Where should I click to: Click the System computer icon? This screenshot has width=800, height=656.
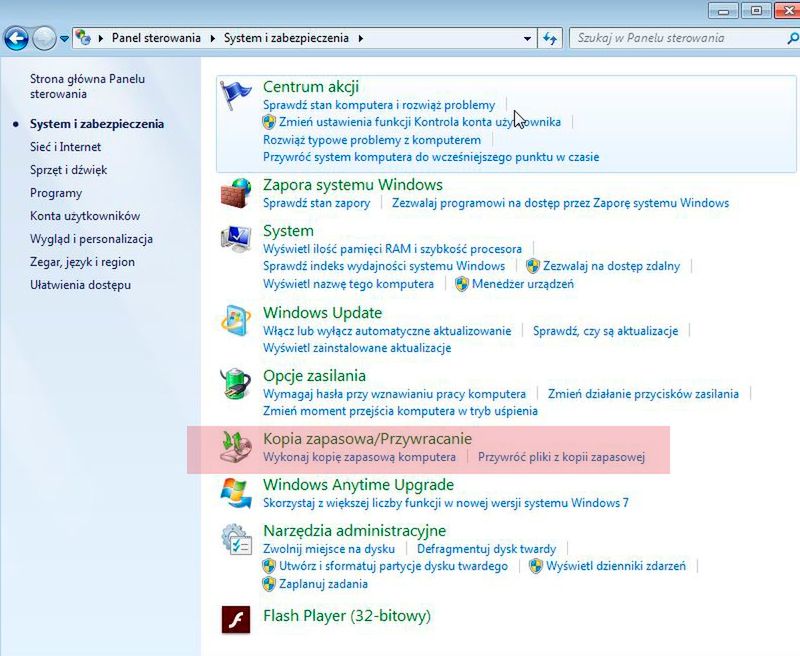click(236, 239)
